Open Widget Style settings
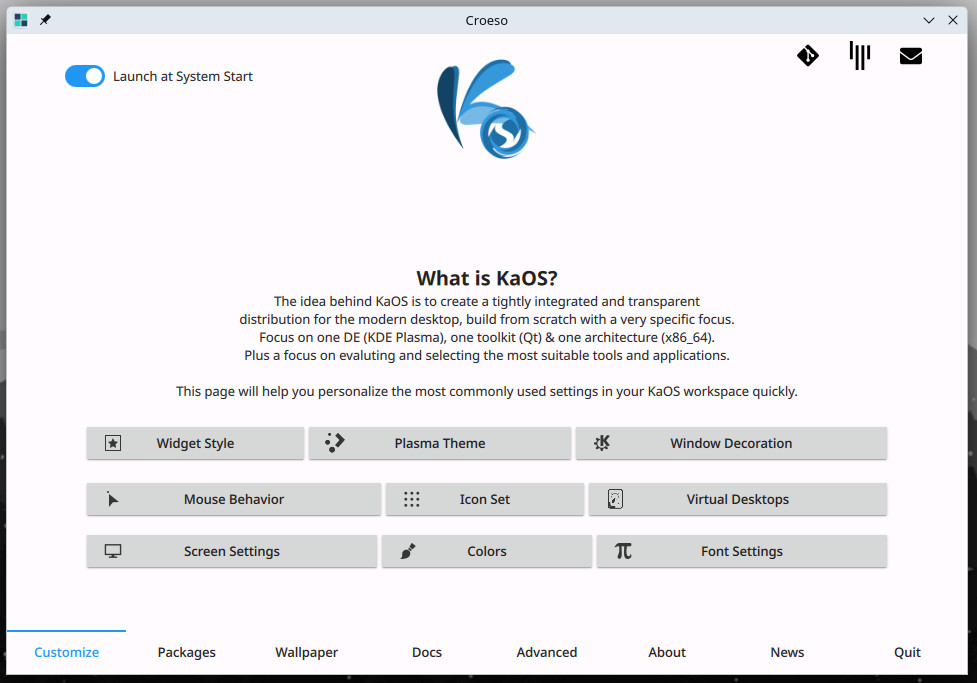Viewport: 977px width, 683px height. 195,443
